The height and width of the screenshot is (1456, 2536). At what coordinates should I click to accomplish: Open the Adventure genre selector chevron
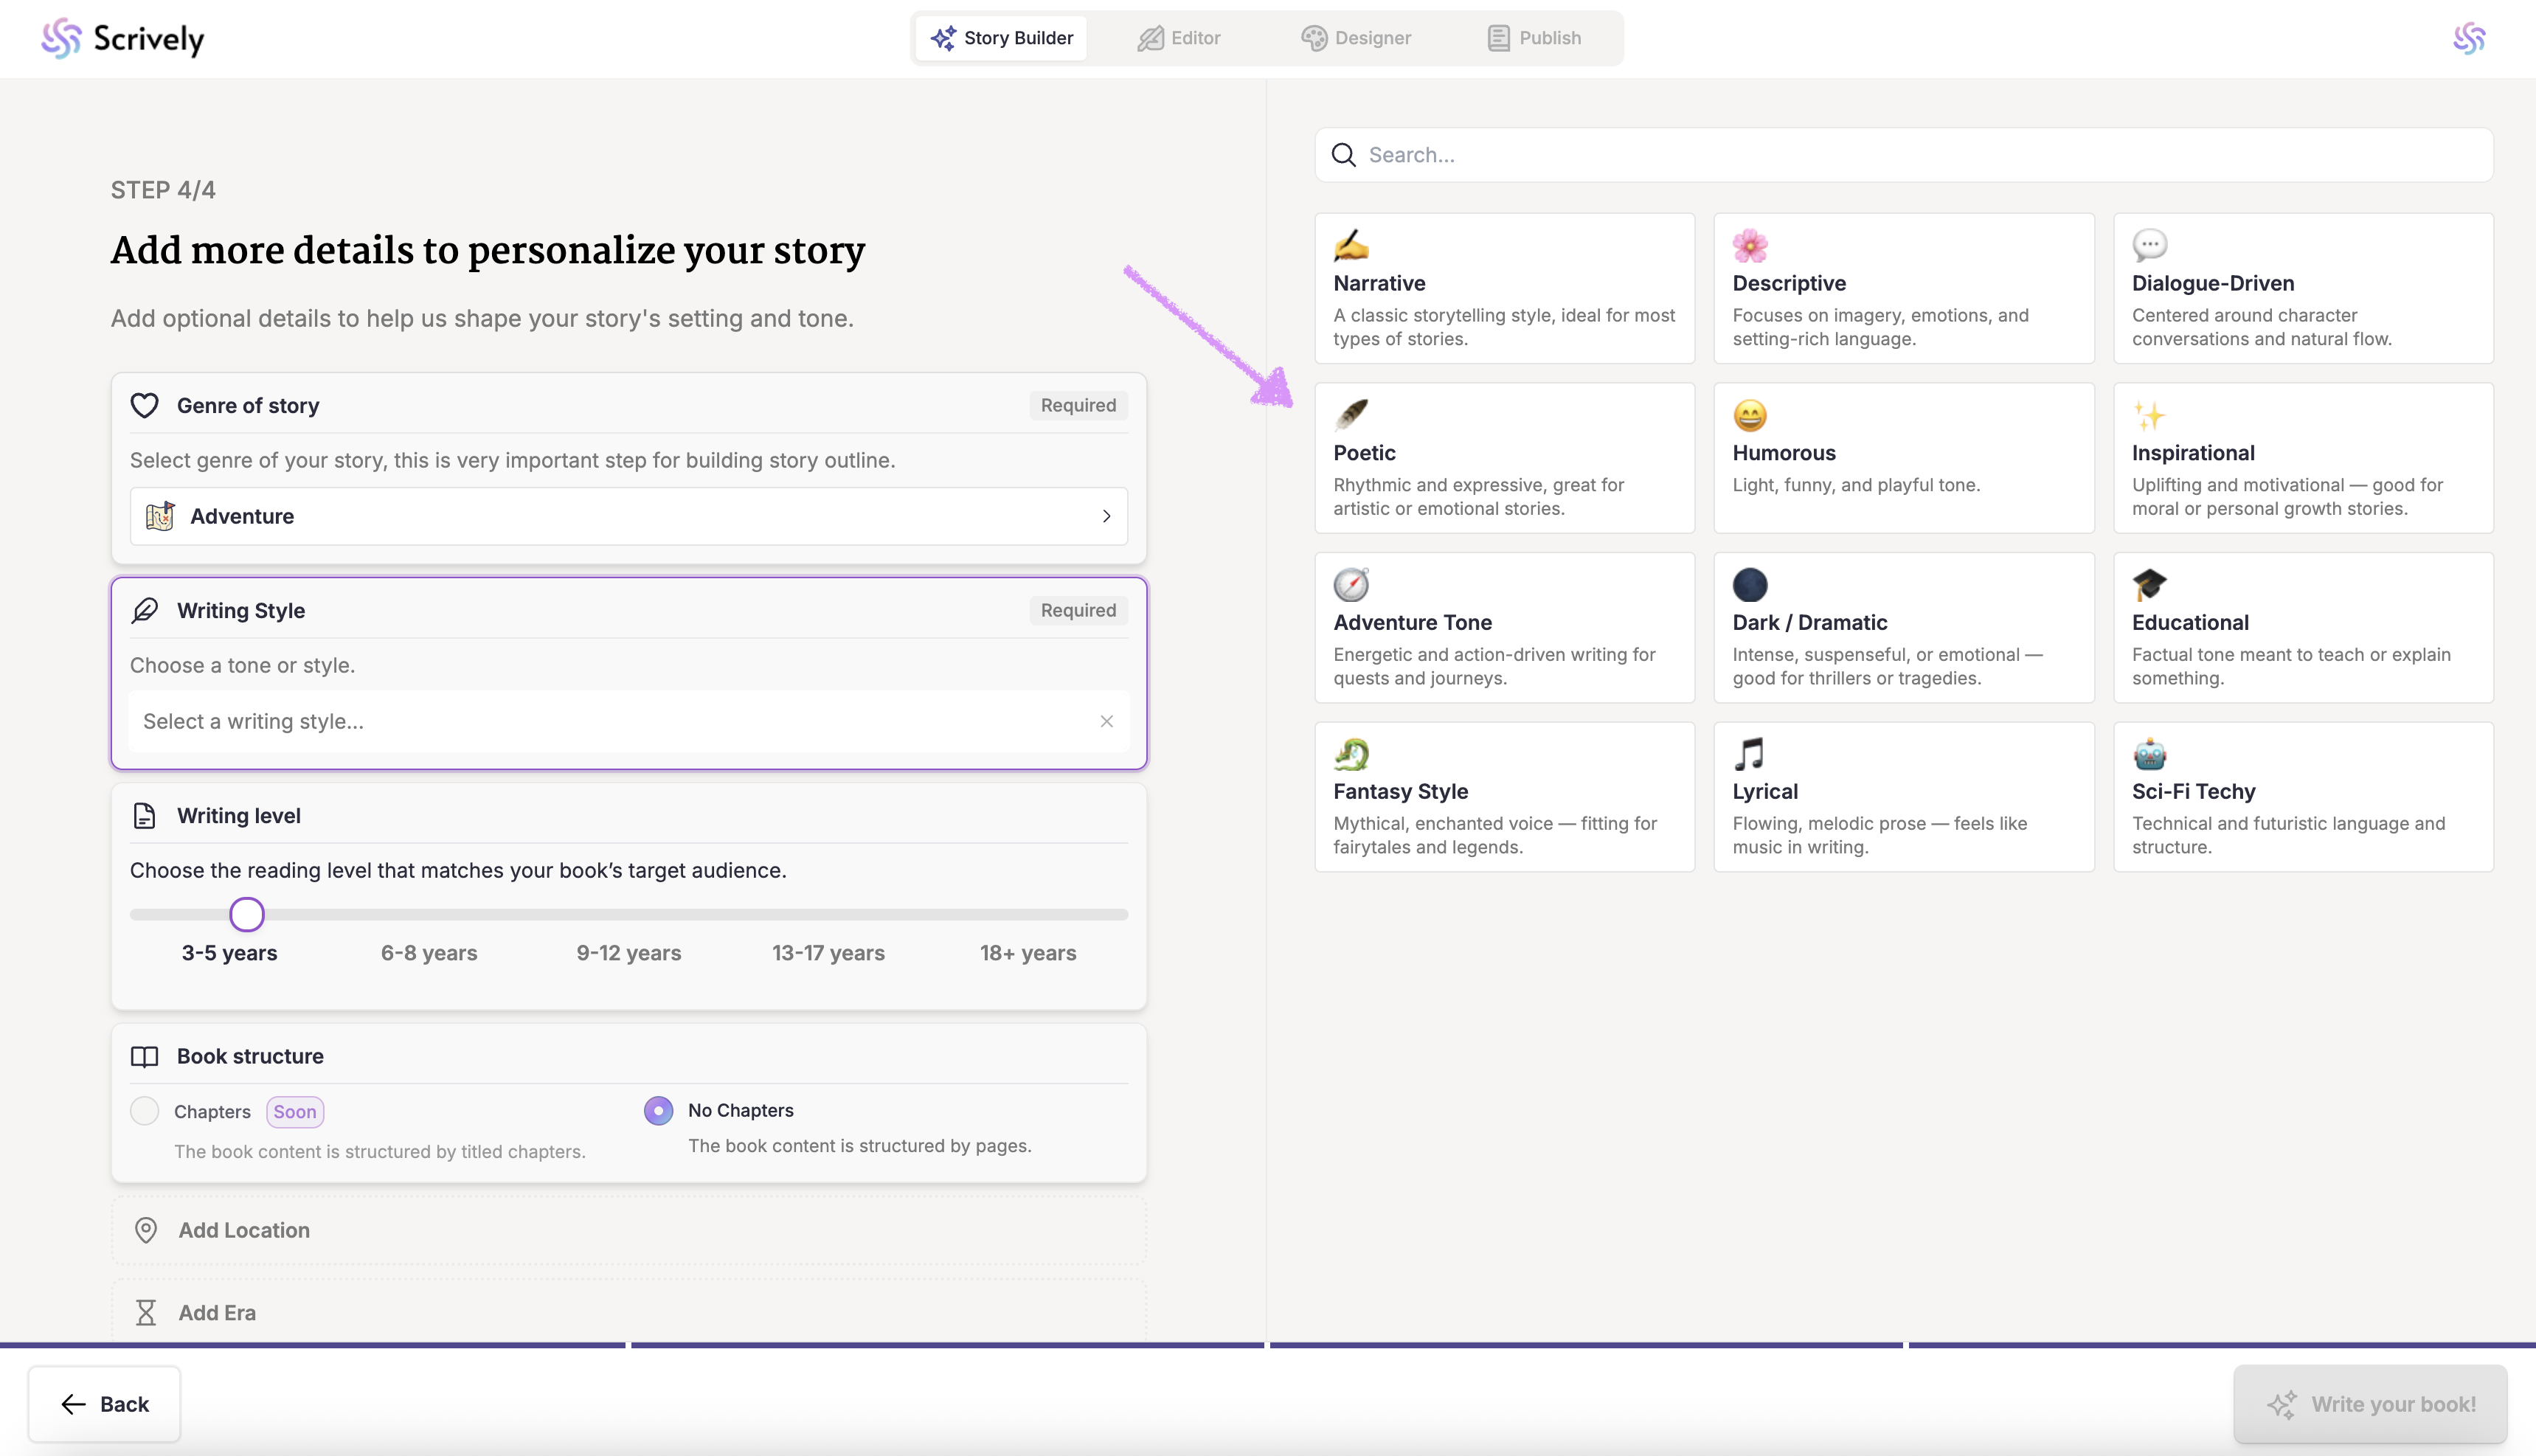(x=1106, y=516)
